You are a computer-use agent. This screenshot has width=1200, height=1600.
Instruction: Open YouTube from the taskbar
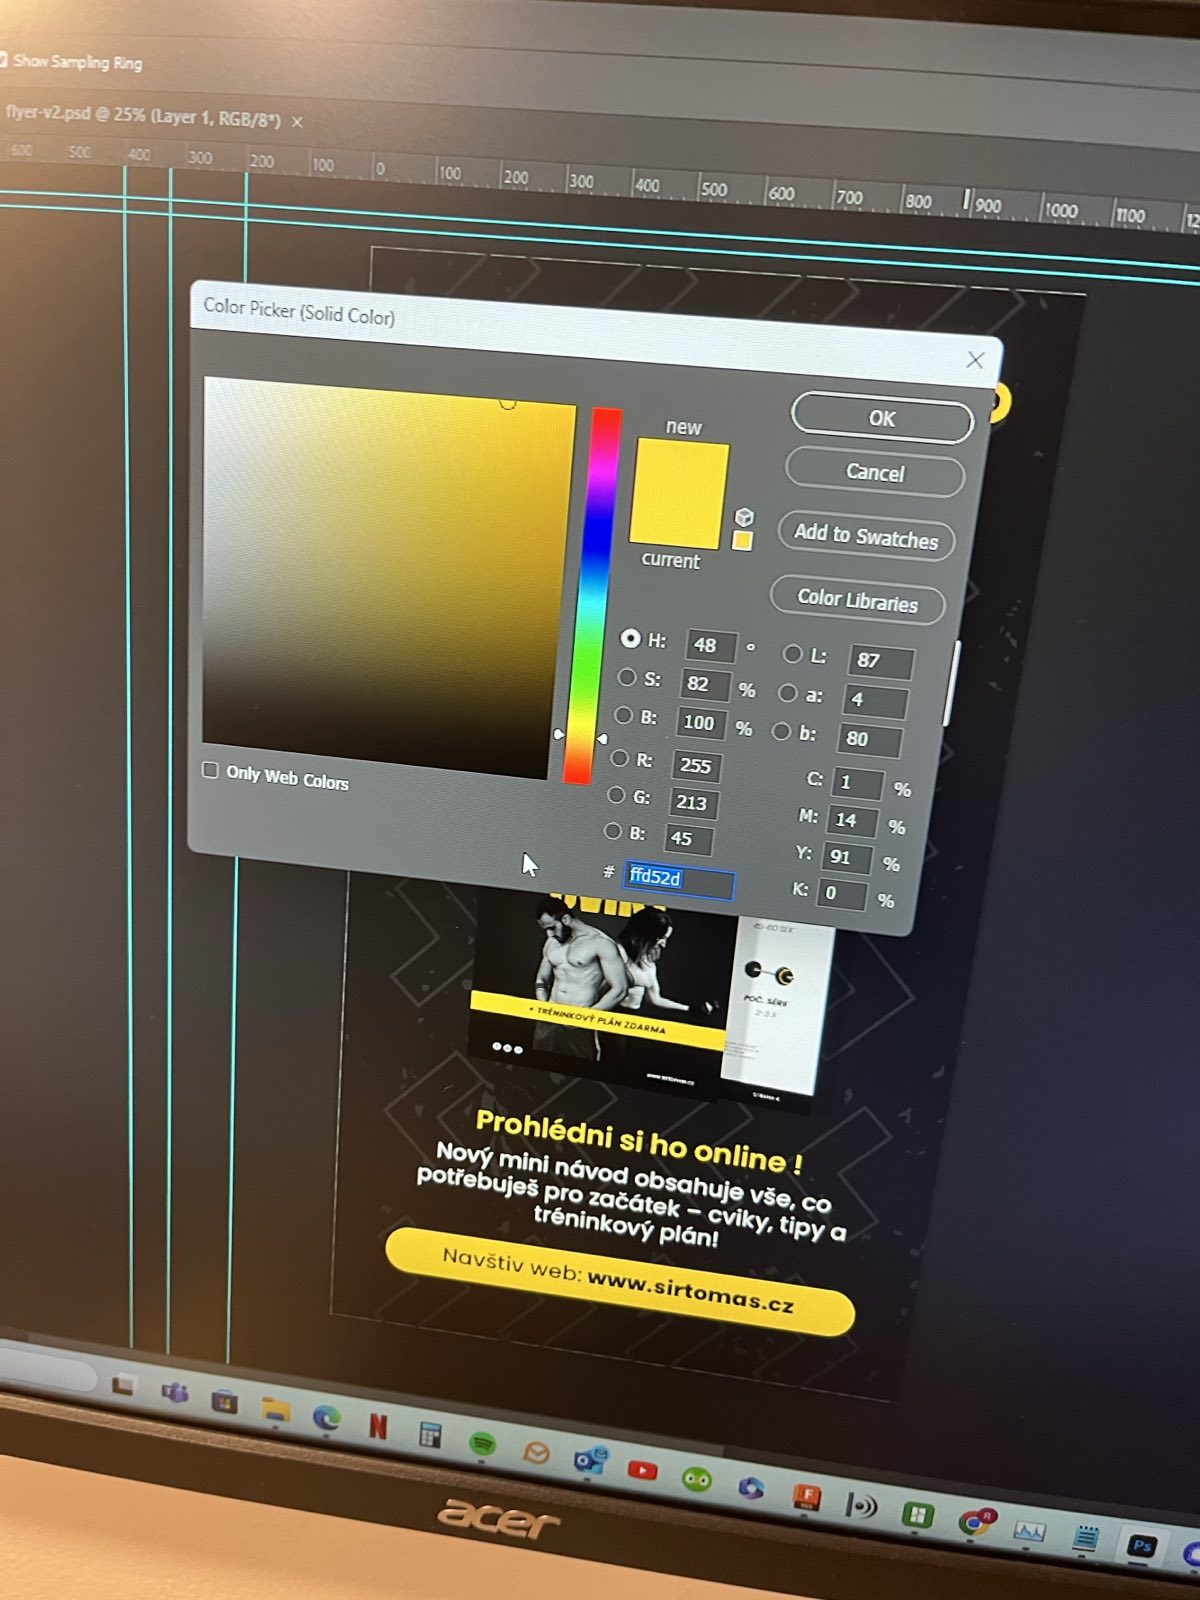[642, 1470]
